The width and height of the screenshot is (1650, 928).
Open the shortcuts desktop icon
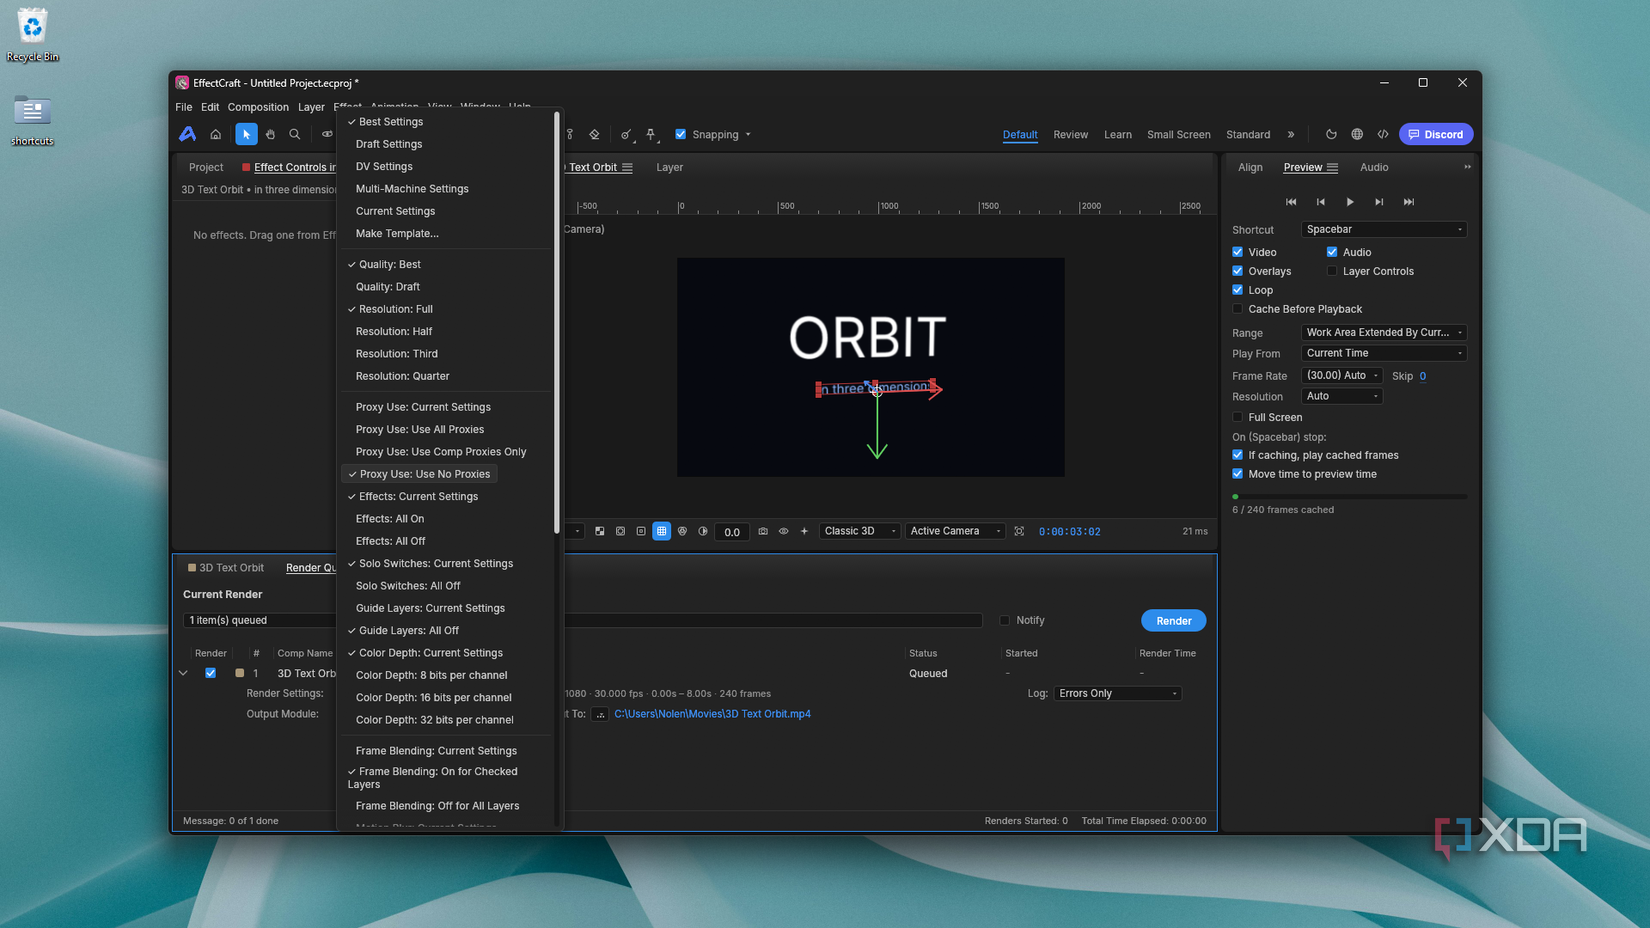[x=32, y=120]
